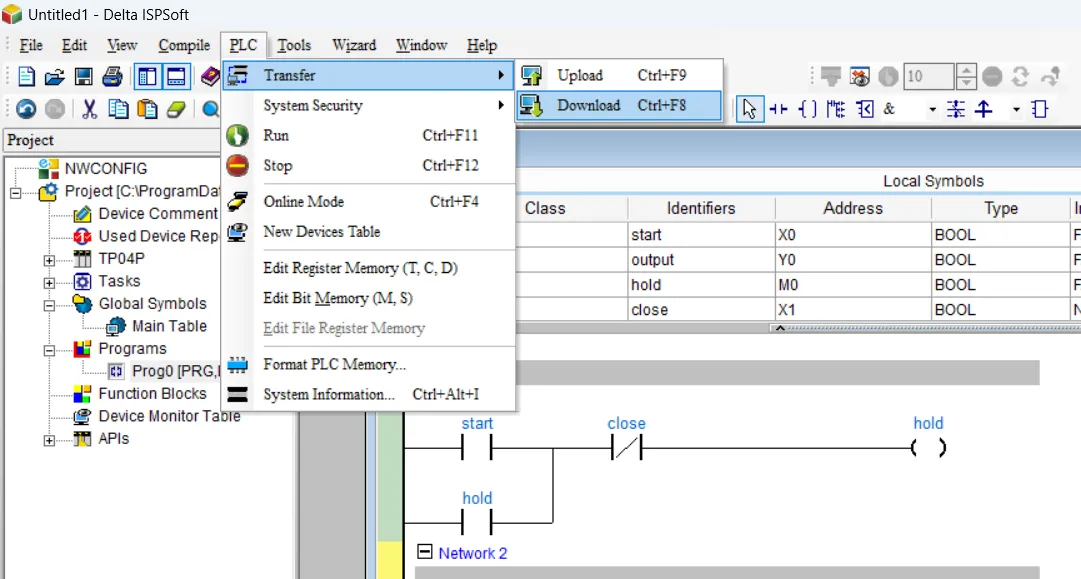
Task: Open the View menu
Action: (122, 45)
